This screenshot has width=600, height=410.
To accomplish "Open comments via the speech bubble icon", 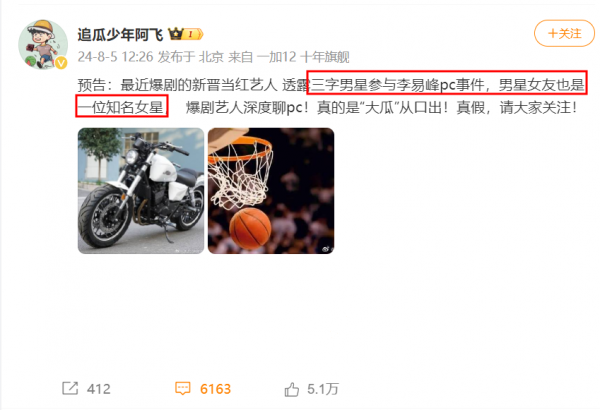I will [183, 388].
